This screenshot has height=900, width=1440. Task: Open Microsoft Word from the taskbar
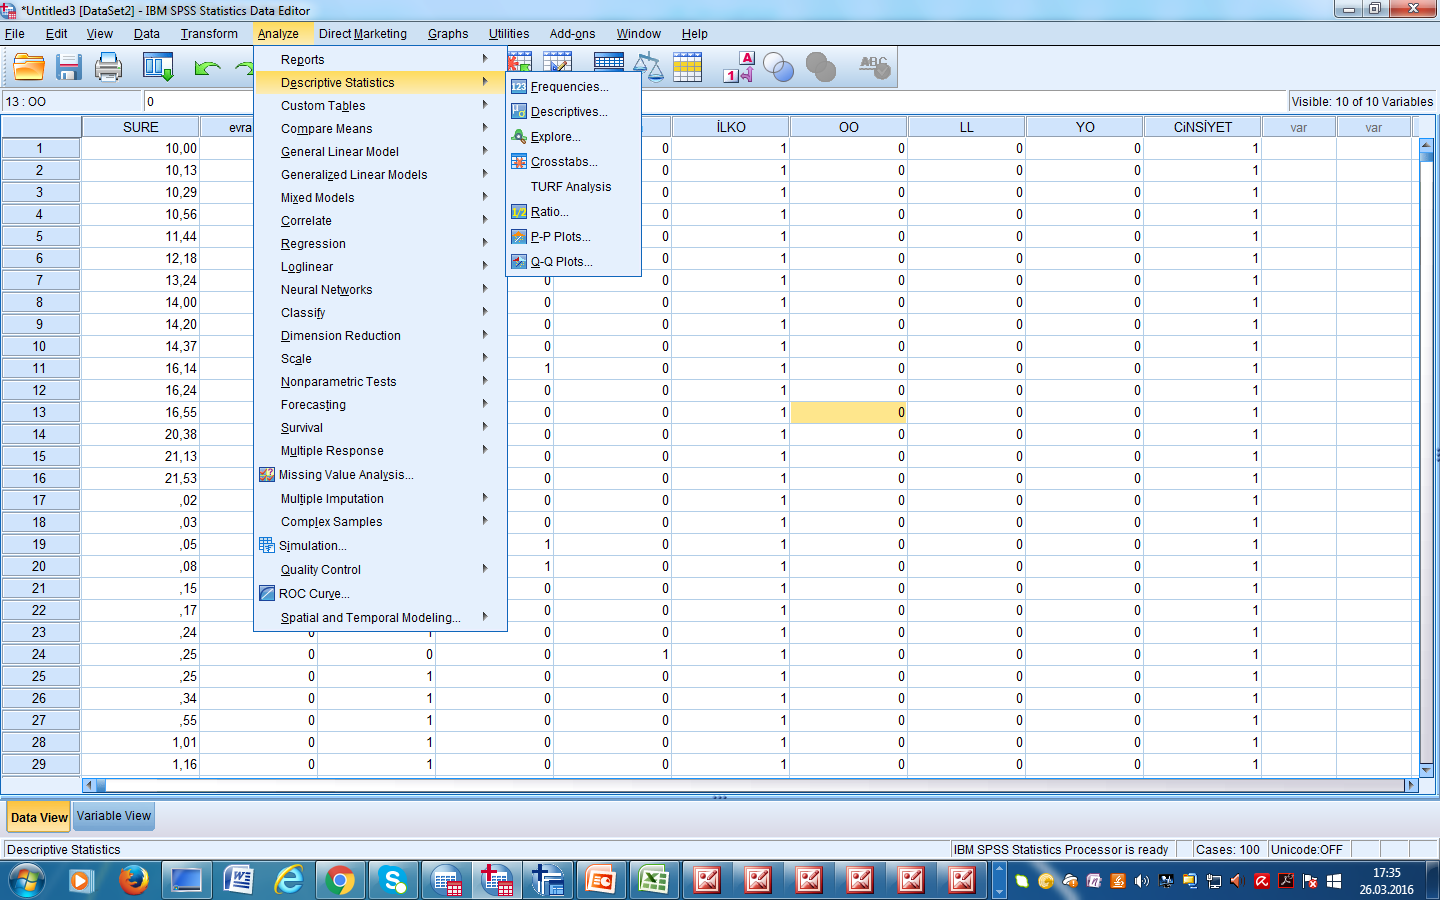click(x=237, y=880)
